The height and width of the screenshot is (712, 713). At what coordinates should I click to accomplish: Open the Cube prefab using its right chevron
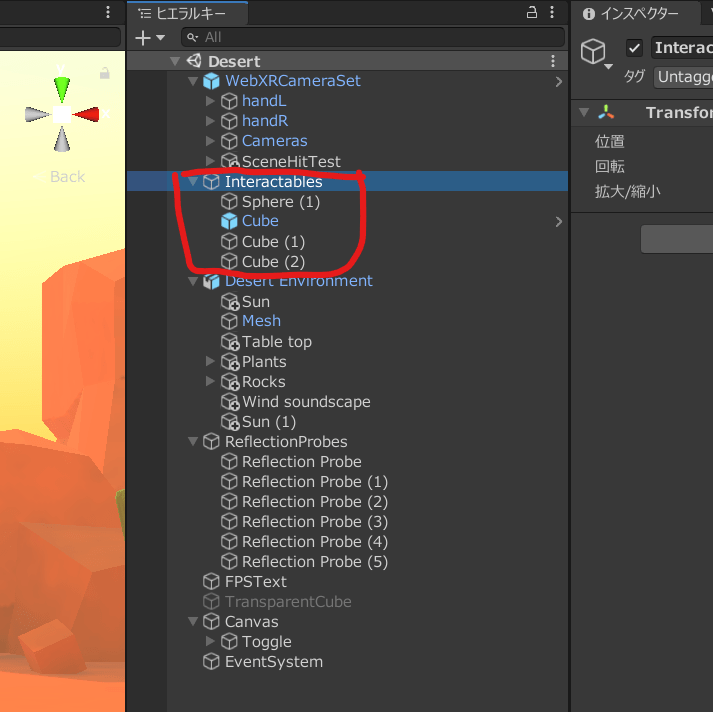(558, 221)
